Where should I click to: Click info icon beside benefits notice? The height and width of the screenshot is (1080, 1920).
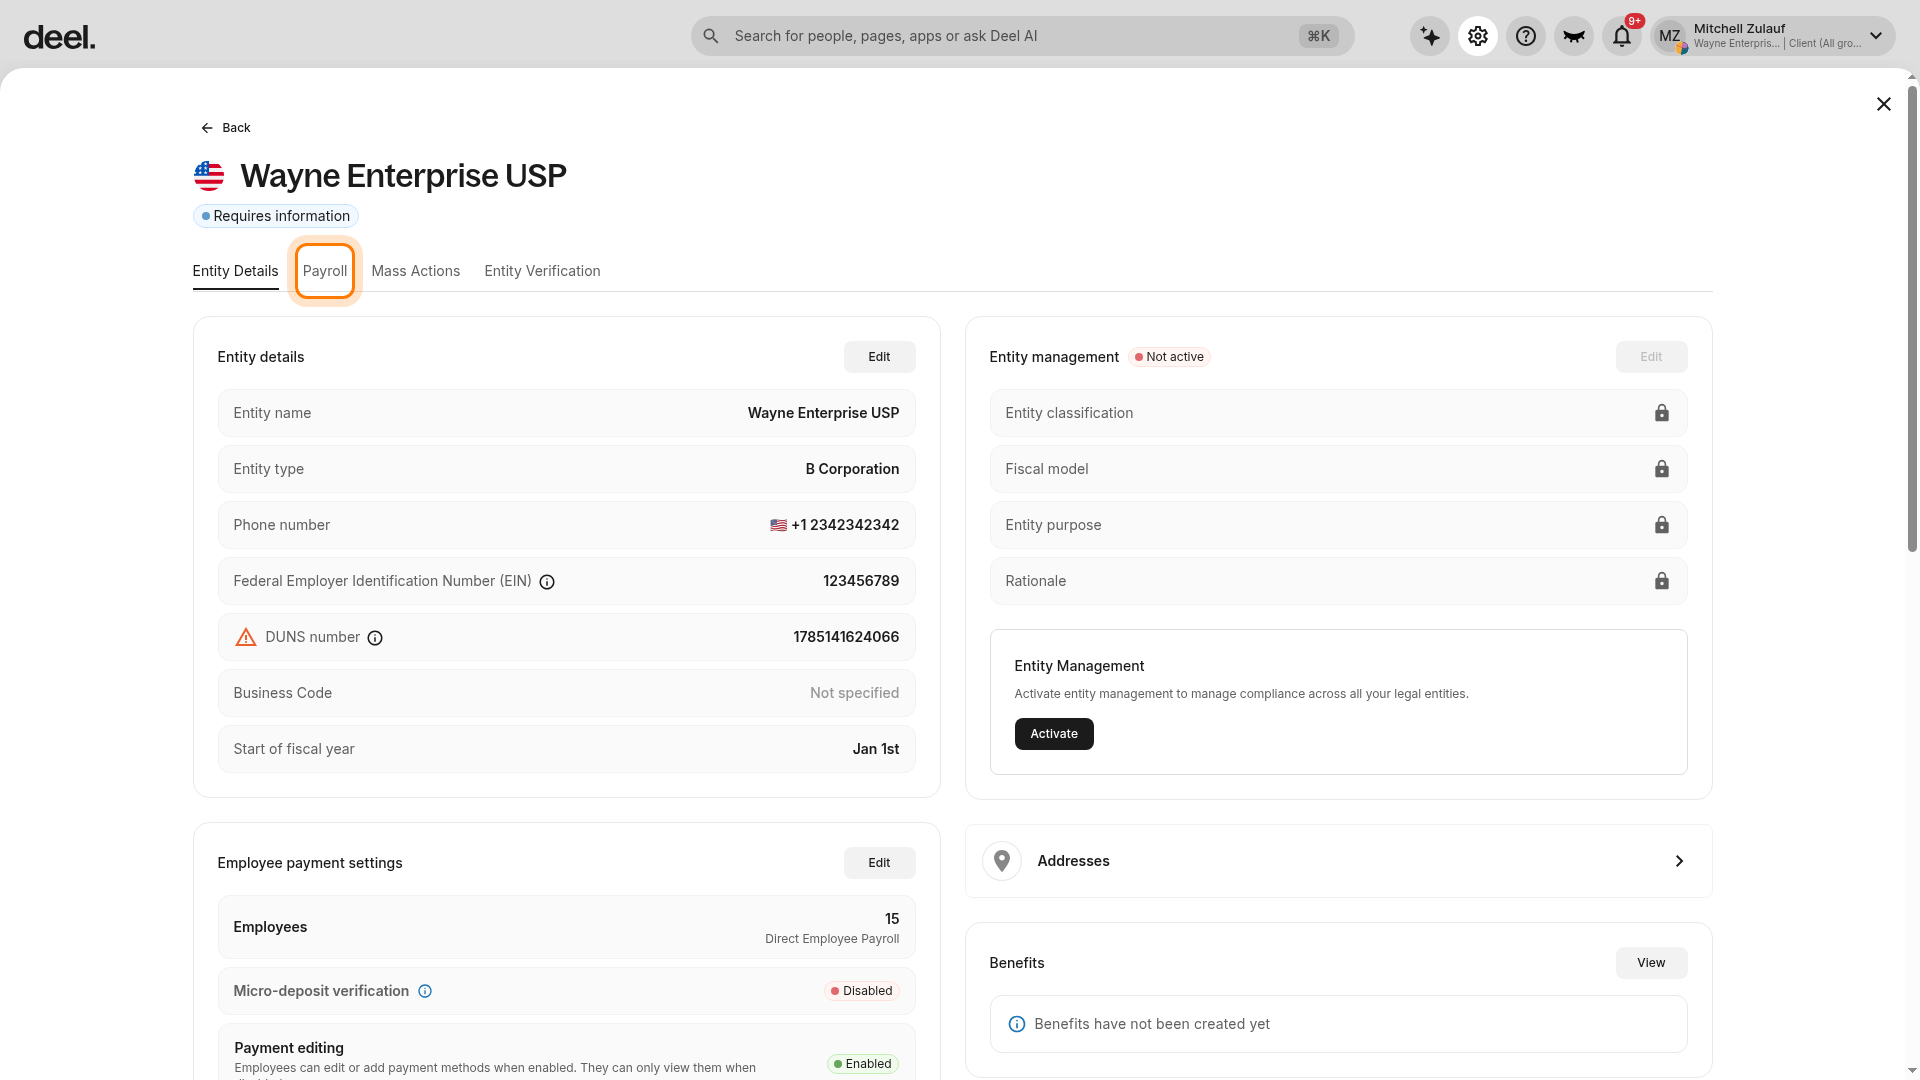point(1017,1024)
